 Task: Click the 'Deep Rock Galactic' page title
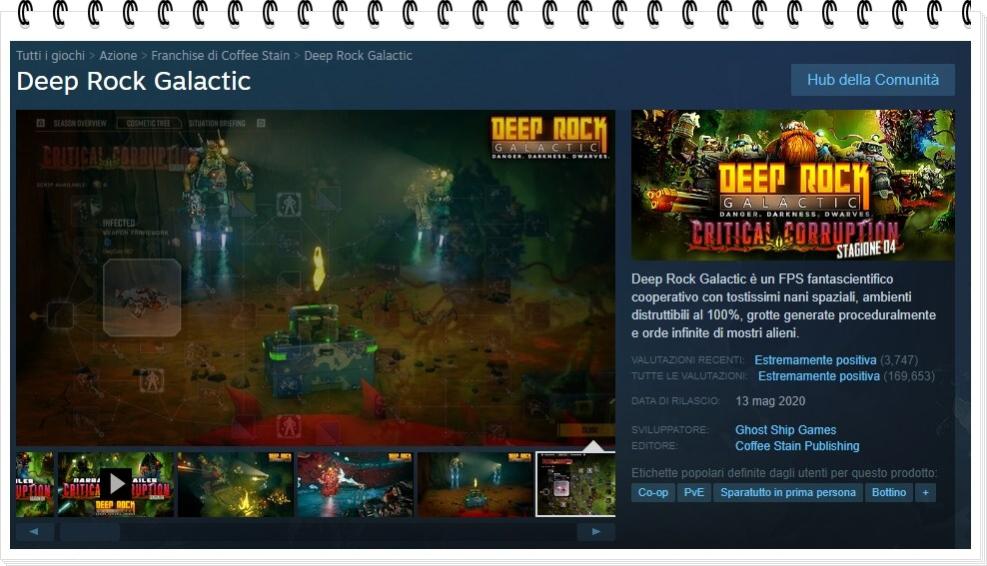[x=133, y=81]
